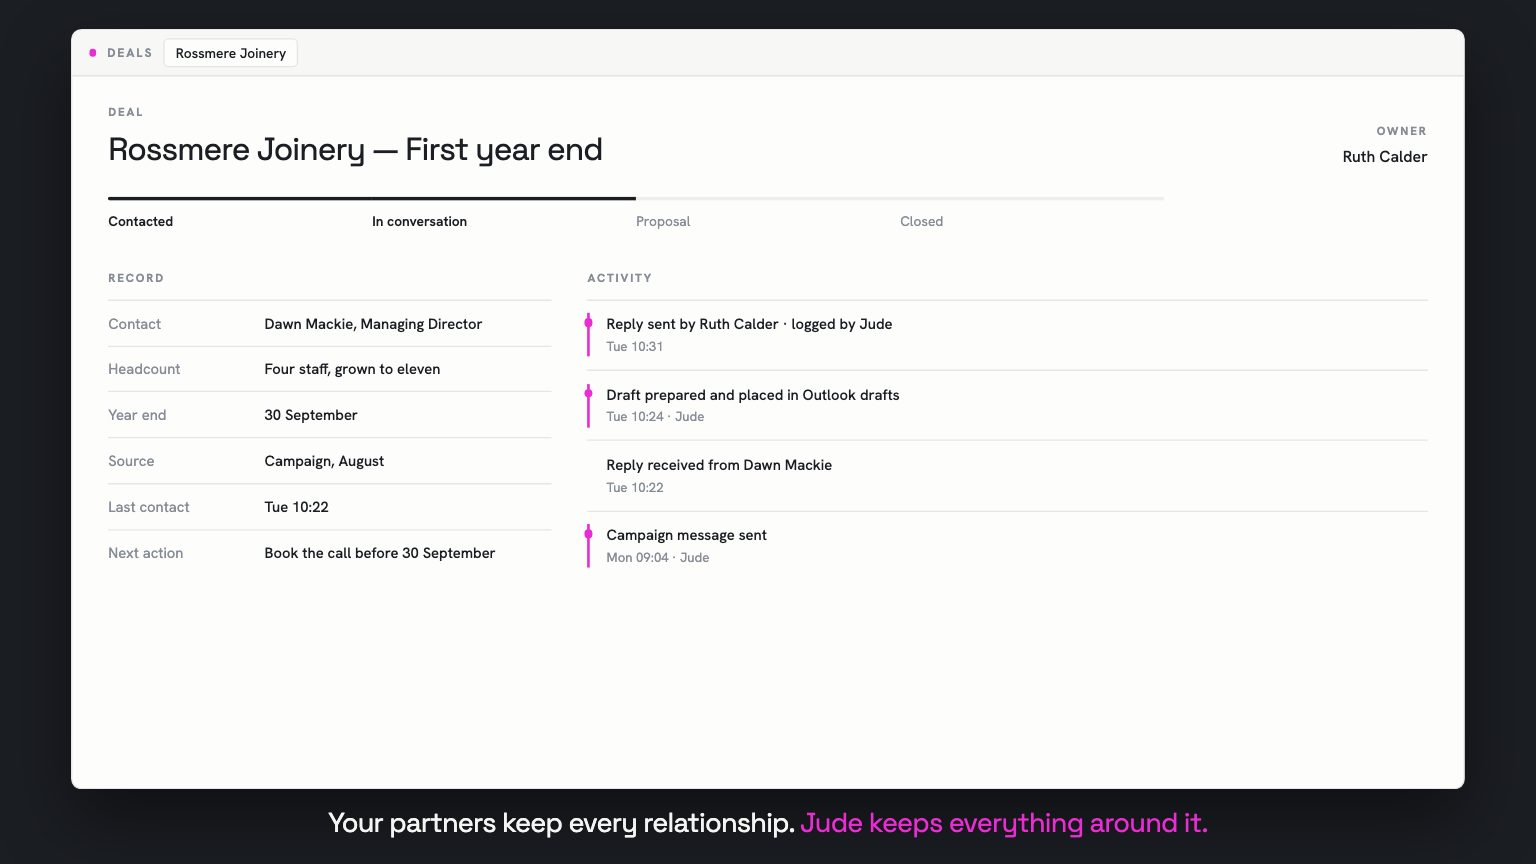Viewport: 1536px width, 864px height.
Task: Click the RECORD section heading
Action: [x=136, y=278]
